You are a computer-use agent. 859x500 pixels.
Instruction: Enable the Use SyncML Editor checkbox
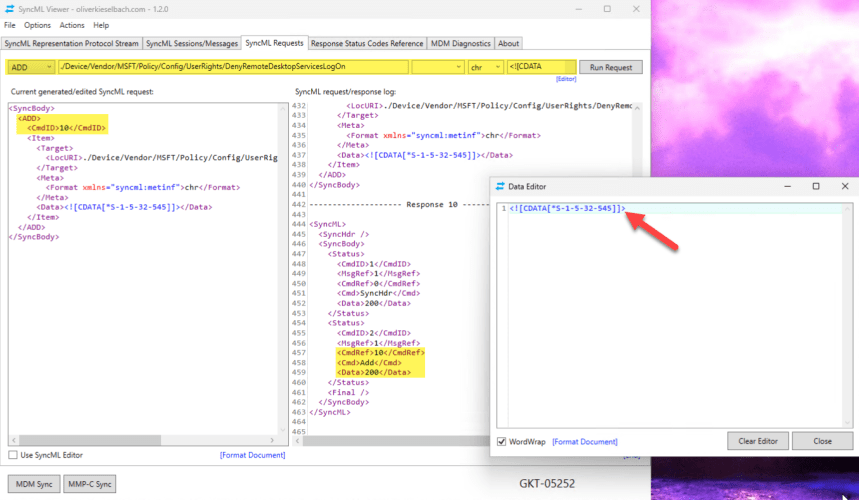(x=13, y=455)
